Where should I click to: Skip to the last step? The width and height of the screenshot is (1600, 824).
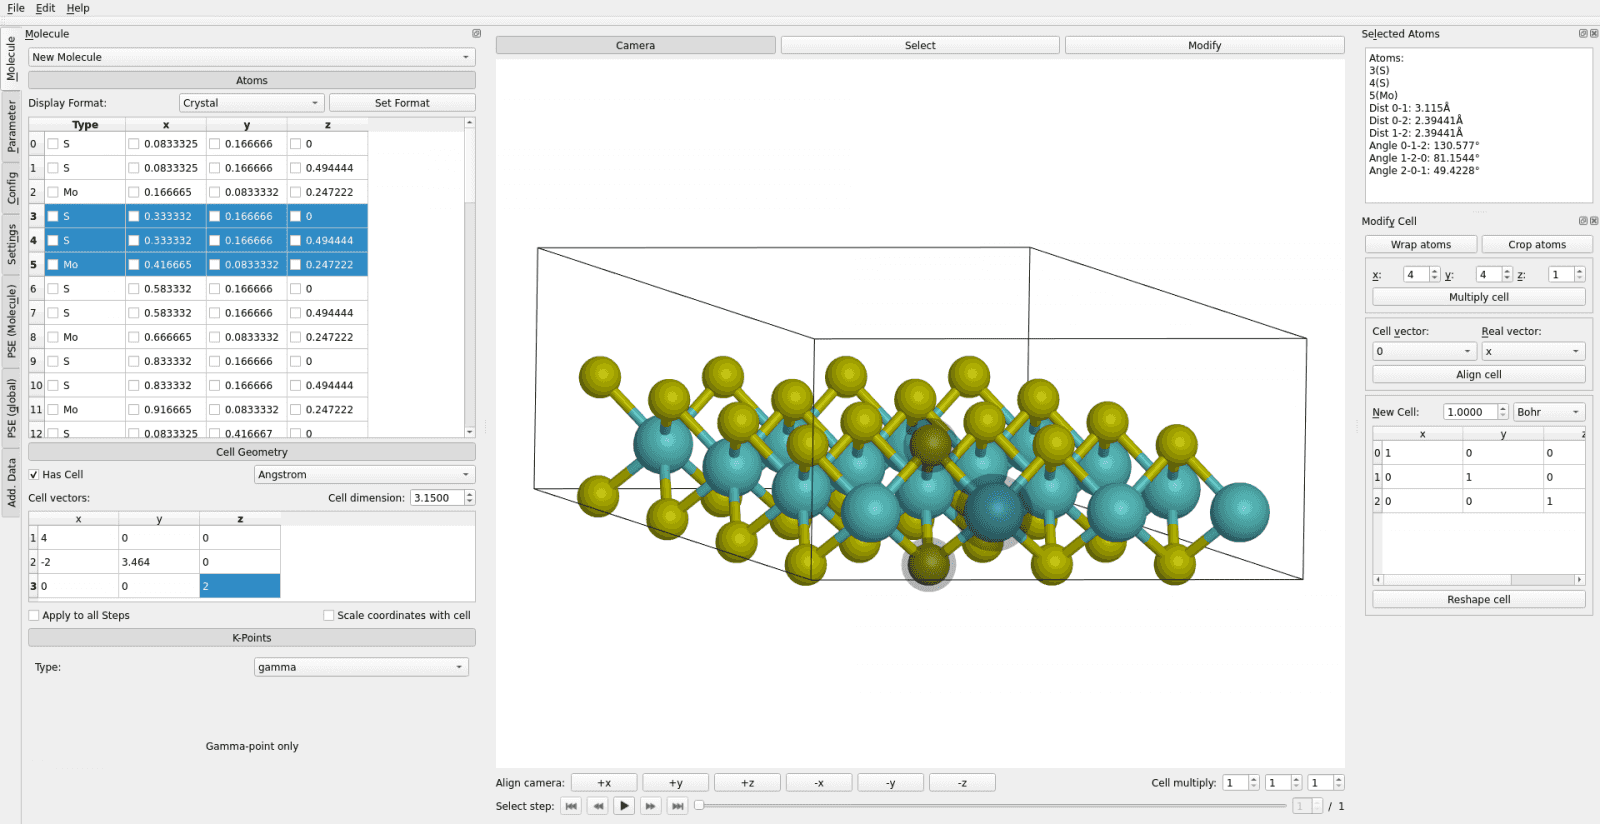click(678, 806)
